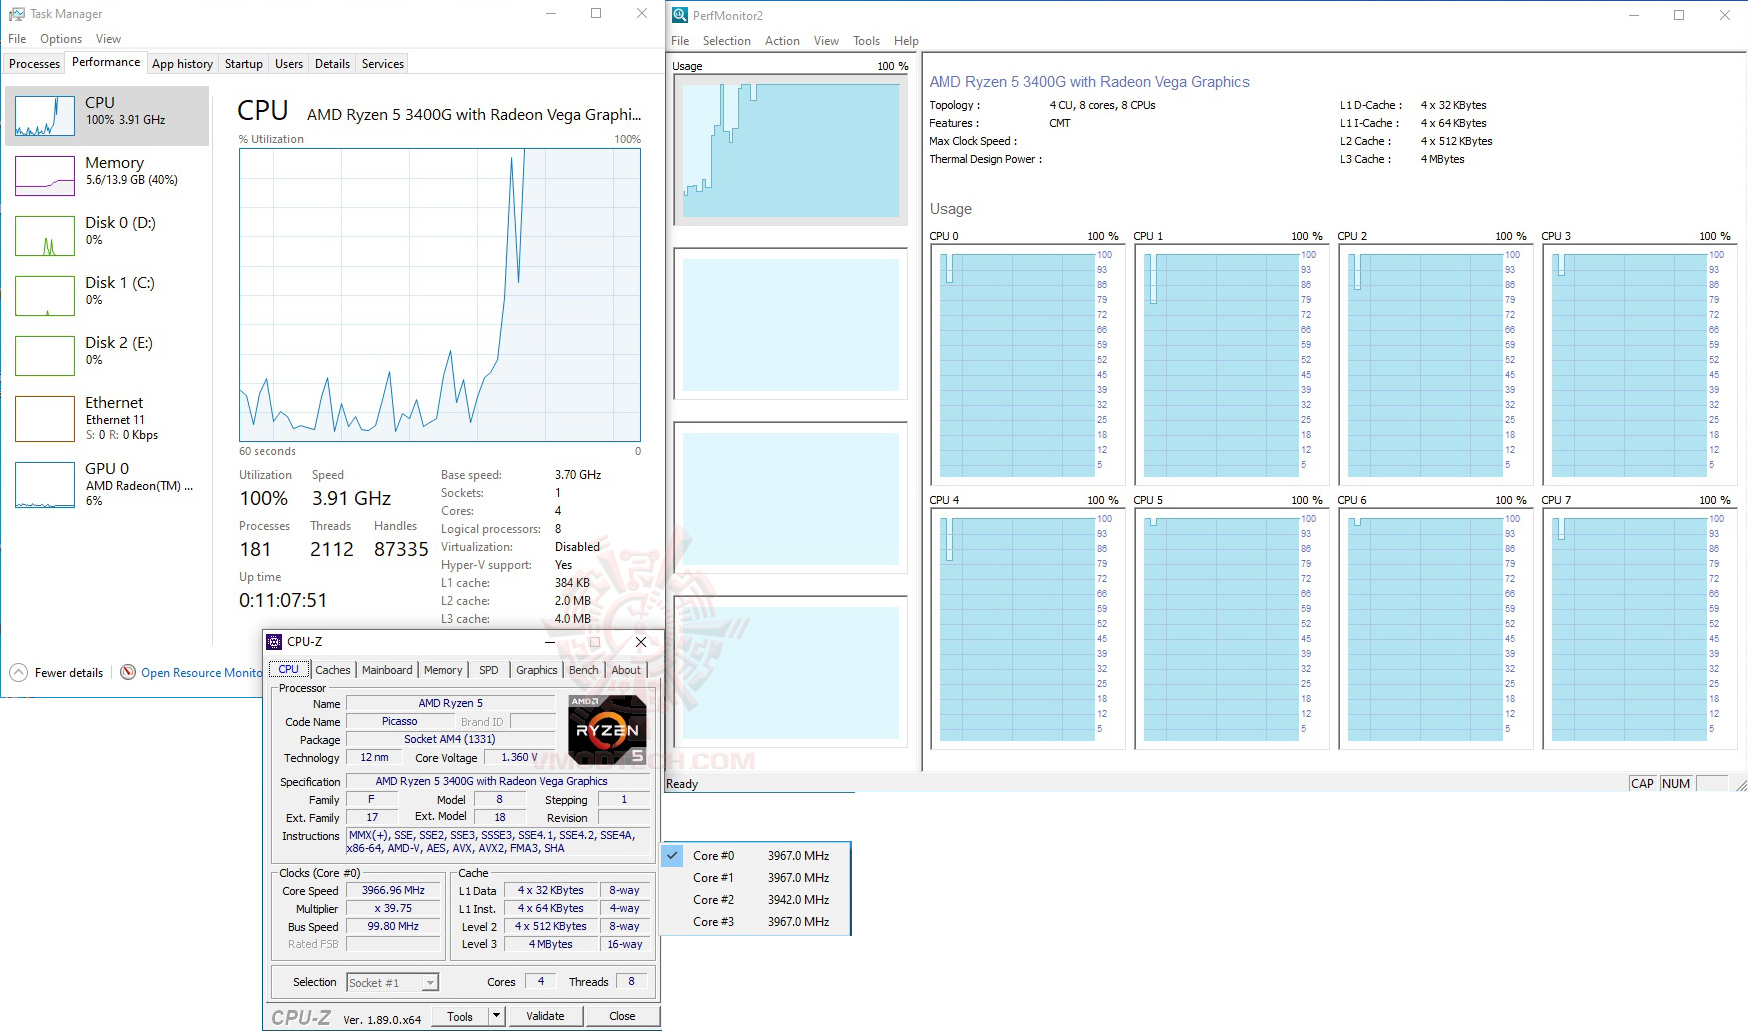Switch to the Graphics tab in CPU-Z
The height and width of the screenshot is (1031, 1748).
tap(537, 670)
